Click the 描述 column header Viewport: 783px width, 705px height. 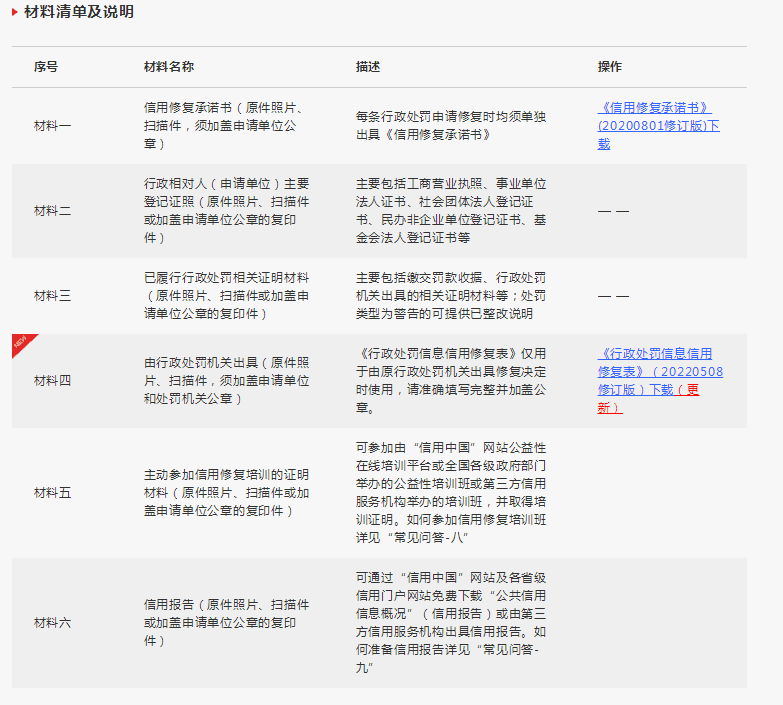368,67
